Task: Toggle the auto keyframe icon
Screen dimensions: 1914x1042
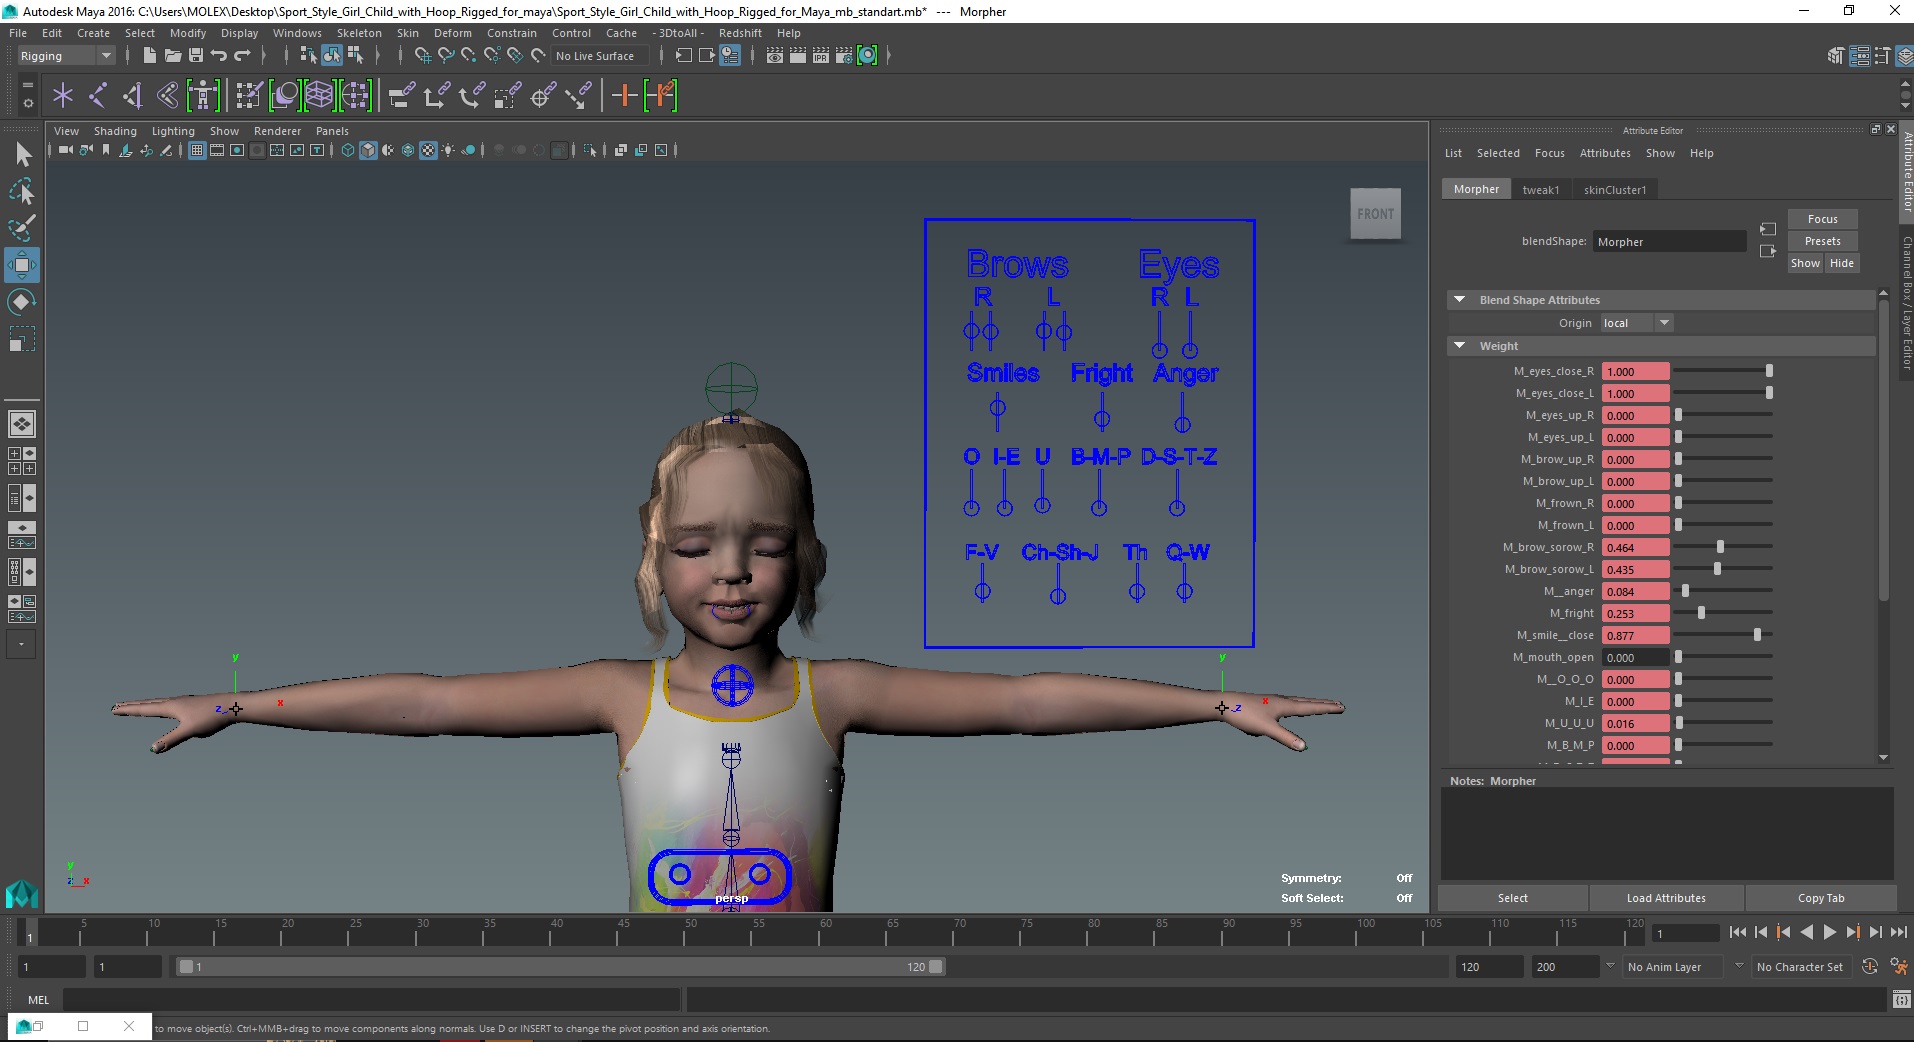Action: click(x=1870, y=967)
